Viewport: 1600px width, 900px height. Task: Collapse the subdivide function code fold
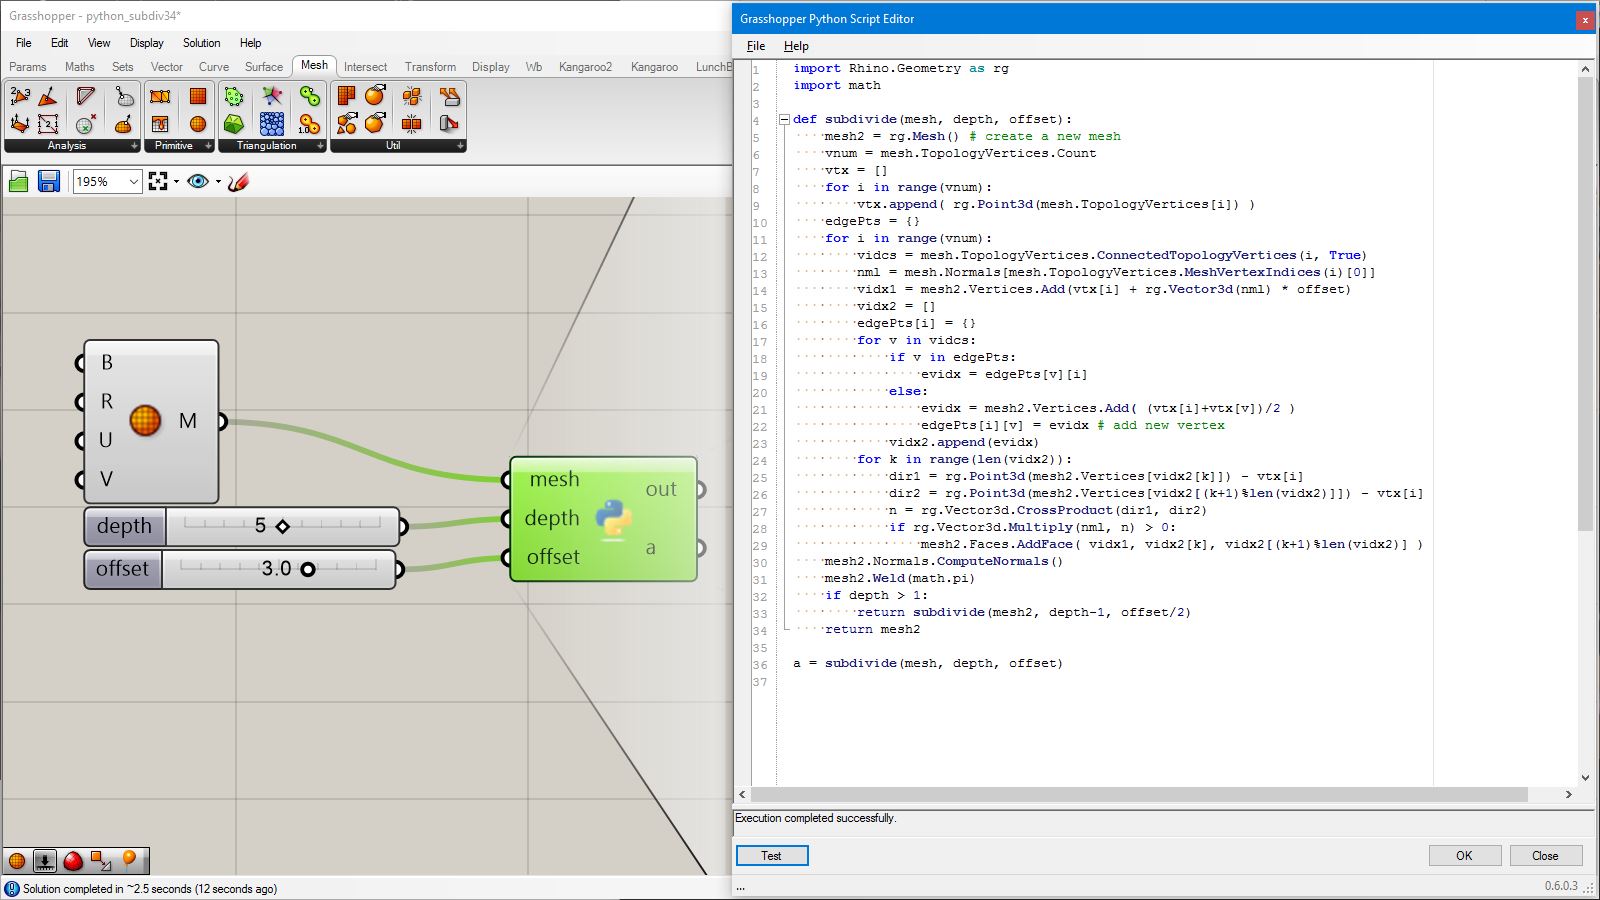pyautogui.click(x=785, y=120)
